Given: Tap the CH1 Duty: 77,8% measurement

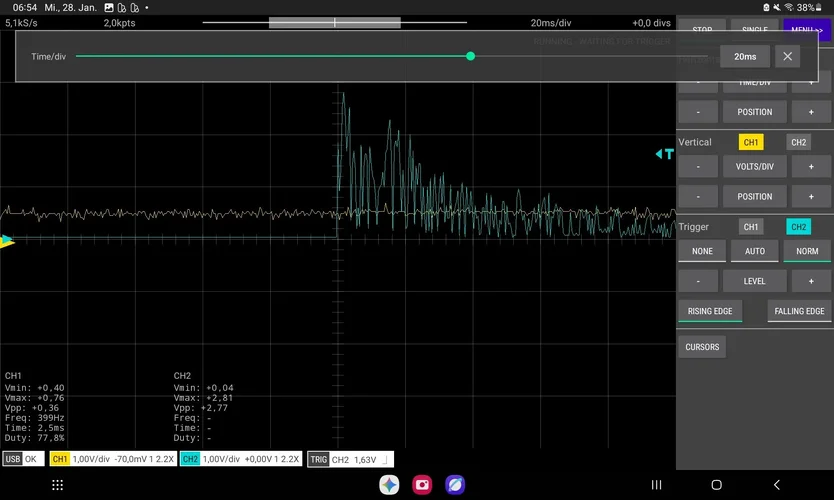Looking at the screenshot, I should tap(35, 438).
